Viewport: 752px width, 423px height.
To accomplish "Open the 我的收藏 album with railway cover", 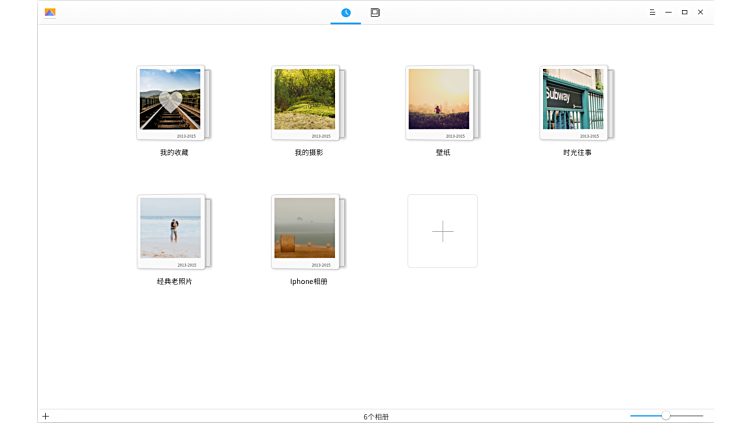I will pos(170,100).
